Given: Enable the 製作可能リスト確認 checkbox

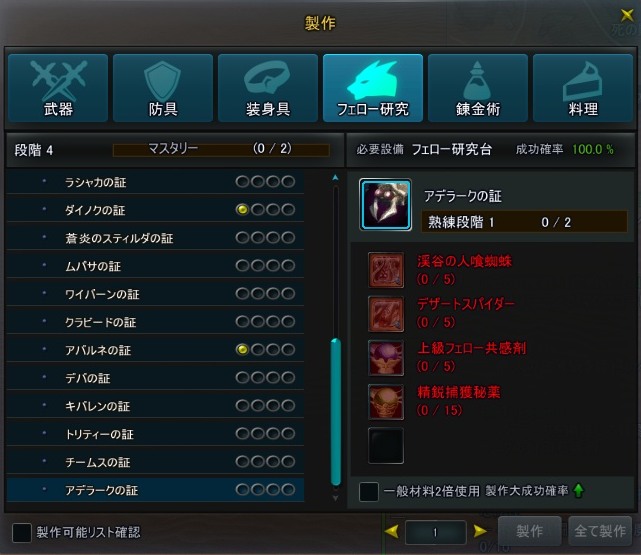Looking at the screenshot, I should [x=22, y=533].
